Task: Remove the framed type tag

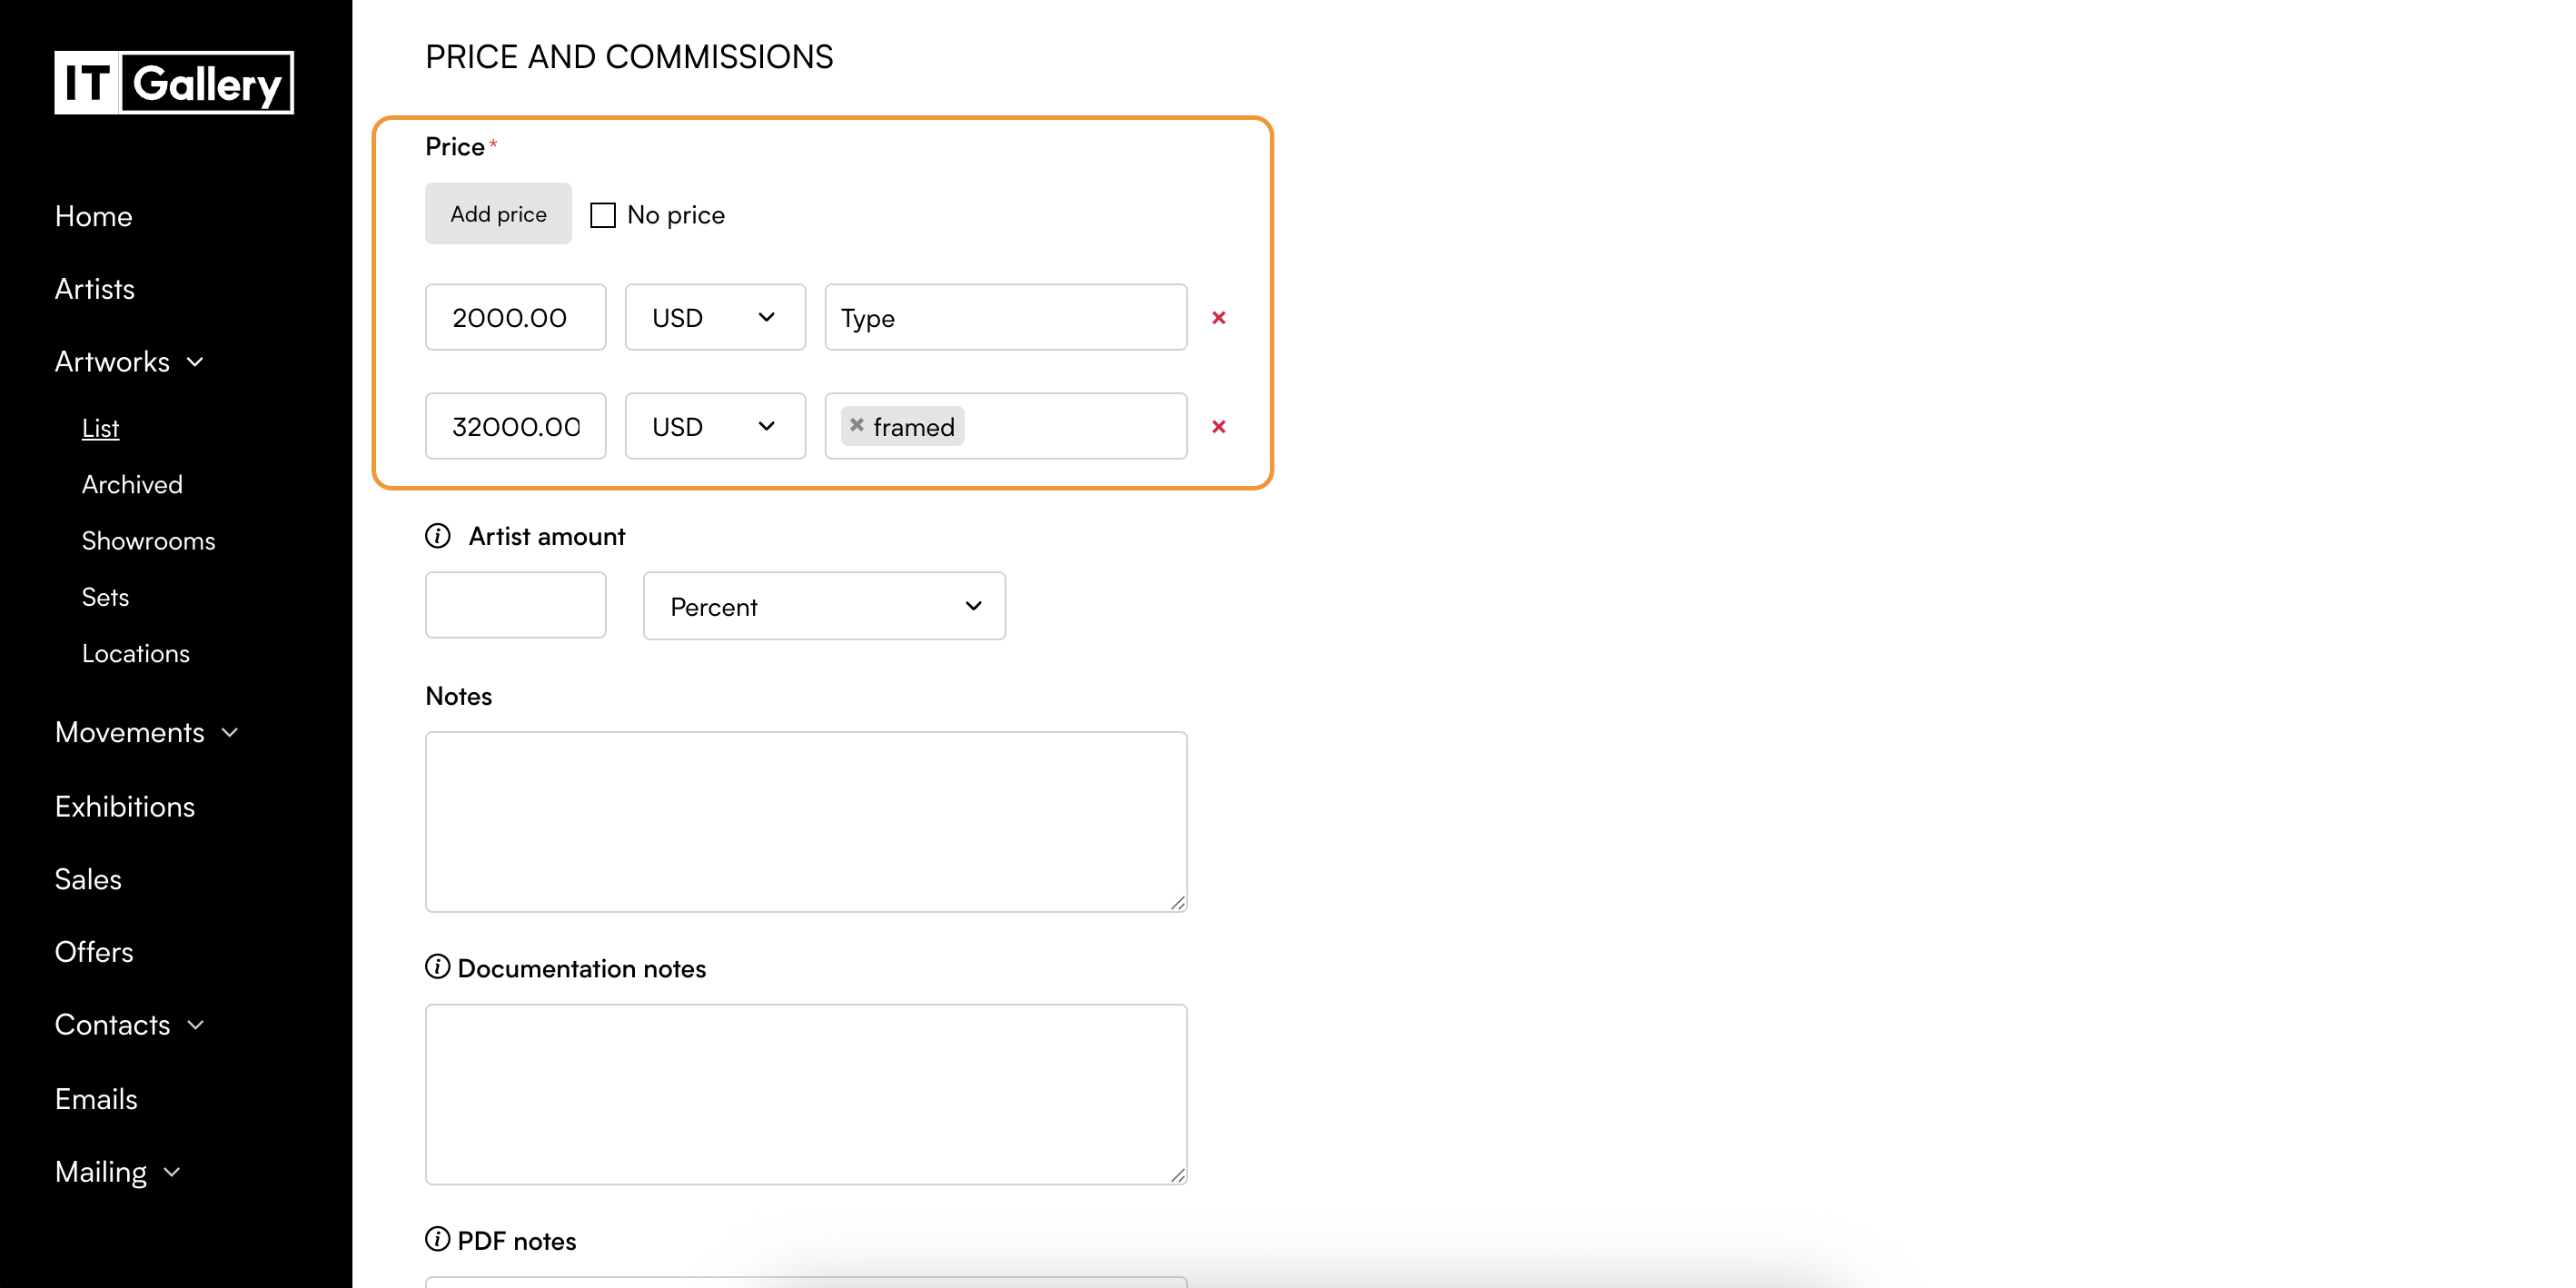Action: tap(857, 425)
